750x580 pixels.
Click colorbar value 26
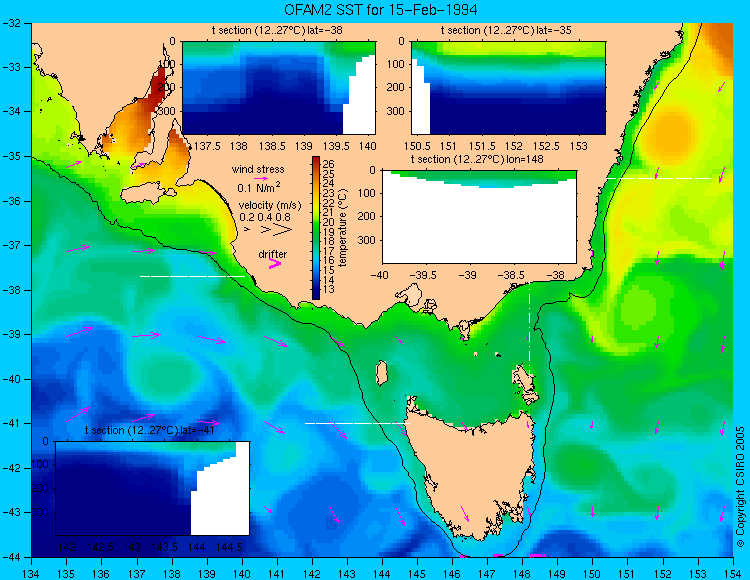click(x=329, y=164)
